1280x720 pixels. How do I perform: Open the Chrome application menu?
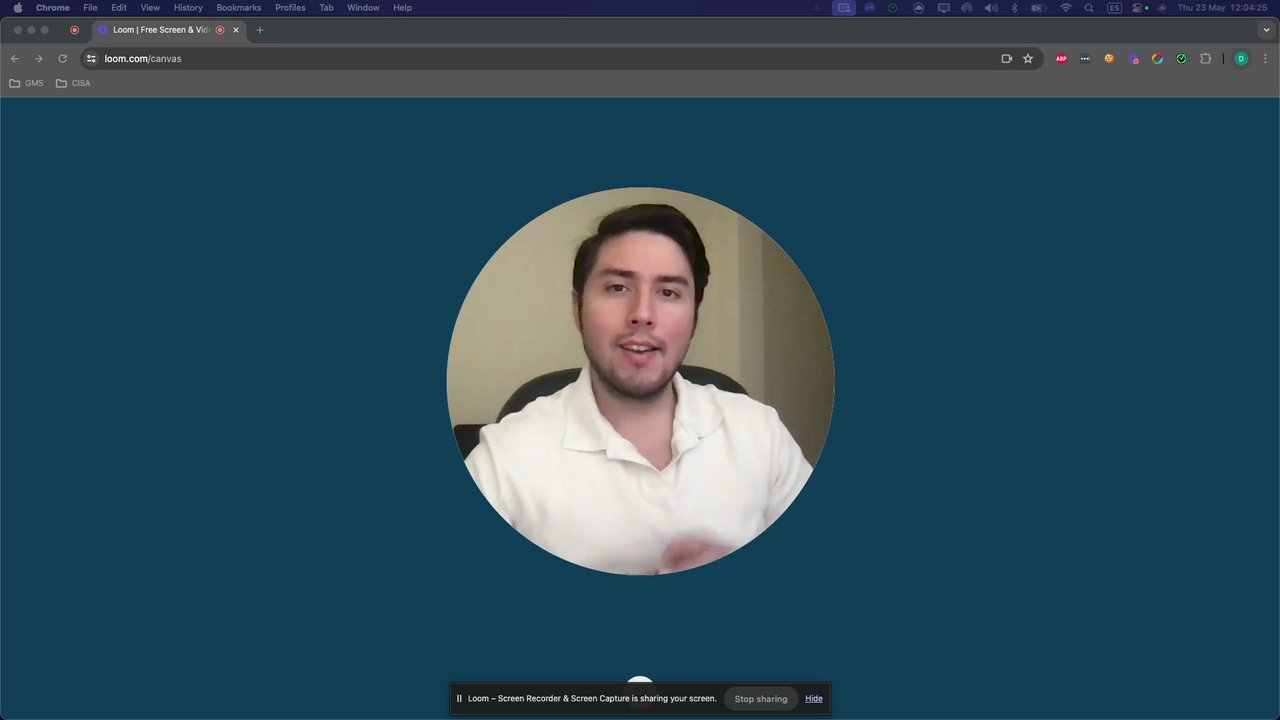[x=53, y=7]
